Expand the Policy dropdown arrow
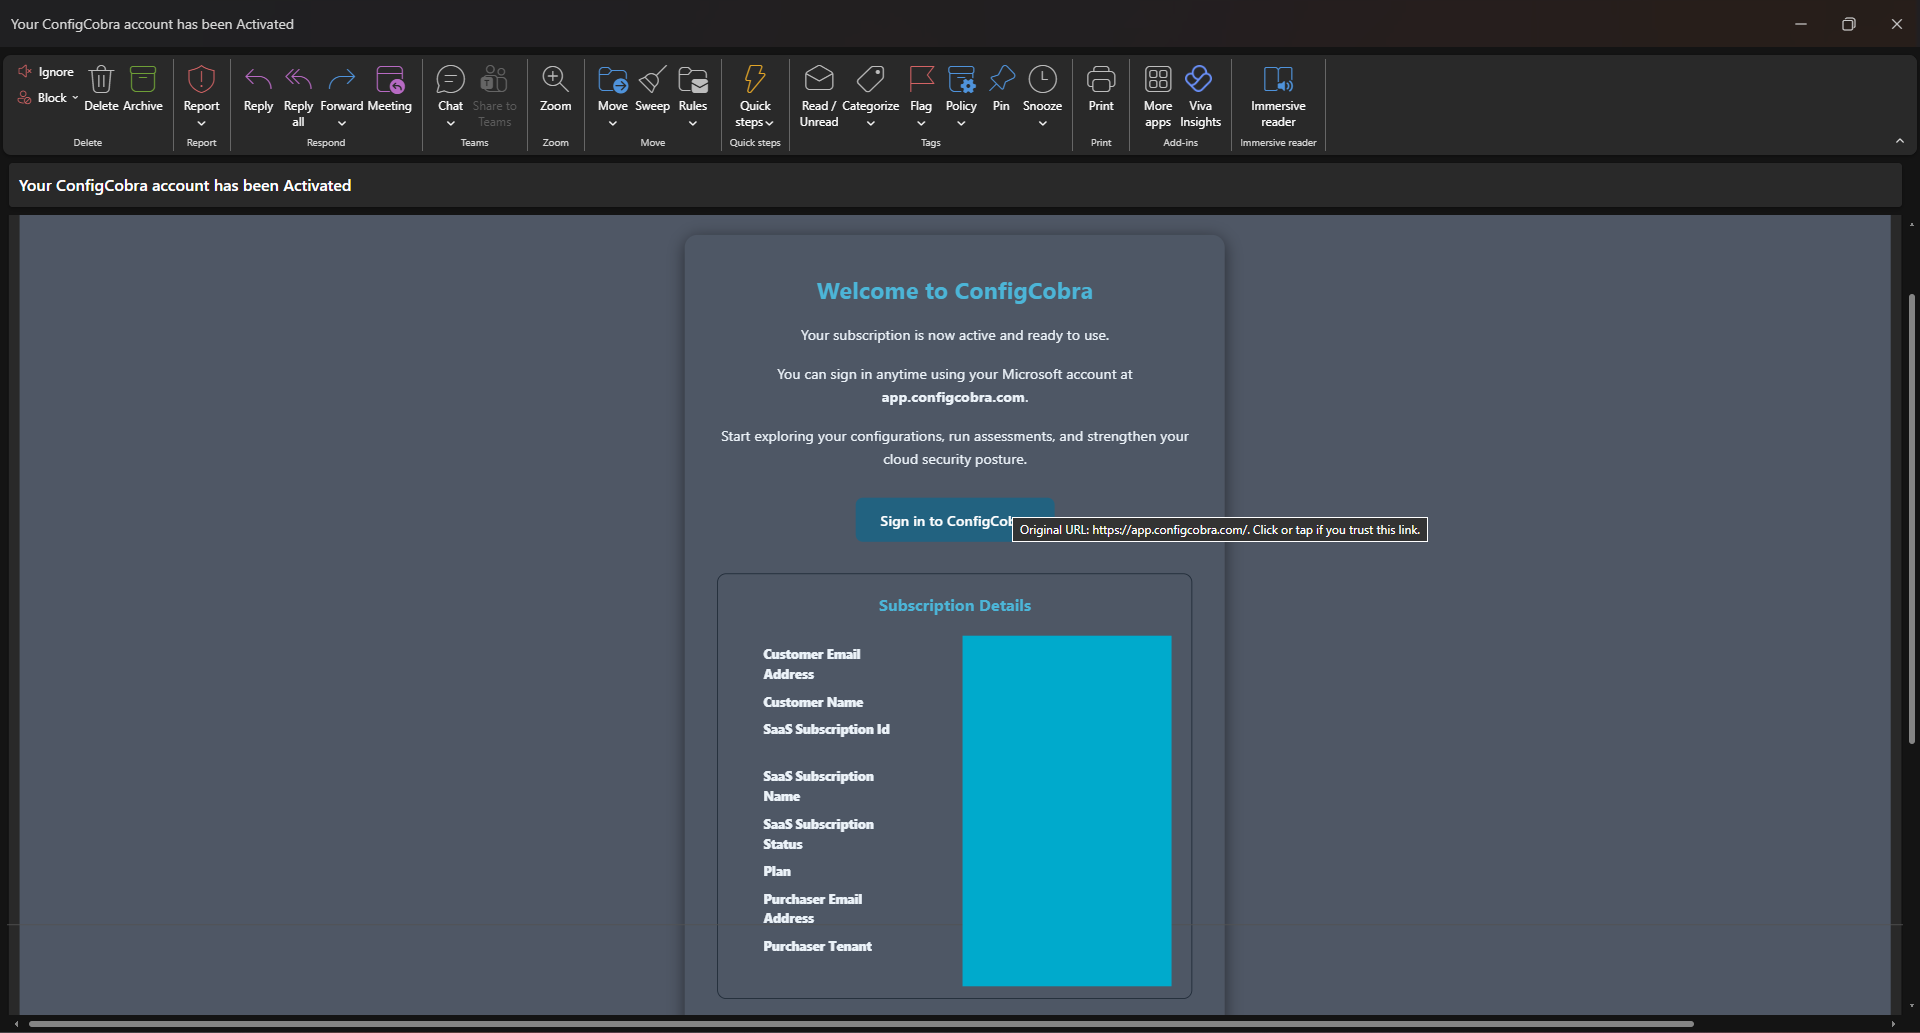The height and width of the screenshot is (1033, 1920). click(961, 123)
